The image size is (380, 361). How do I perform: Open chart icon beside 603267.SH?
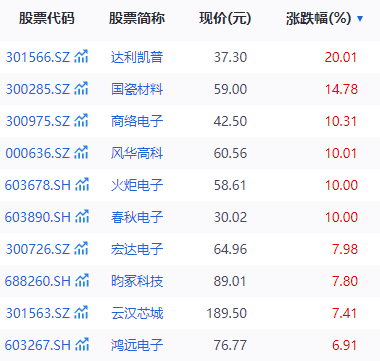82,344
